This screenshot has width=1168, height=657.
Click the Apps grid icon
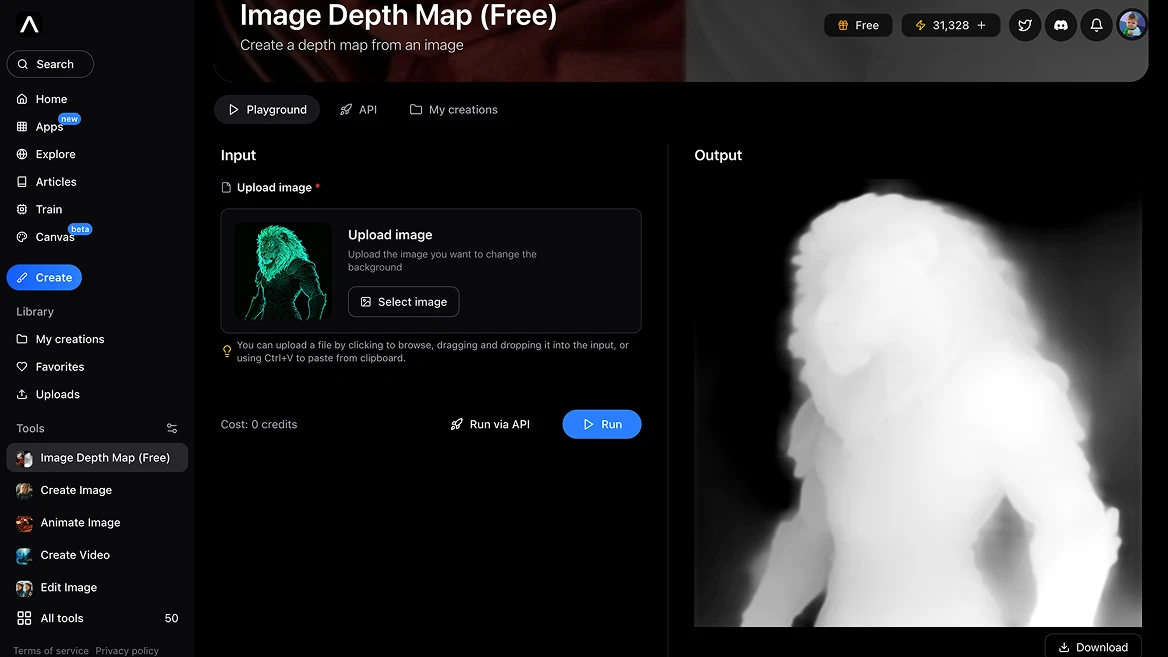[x=22, y=127]
